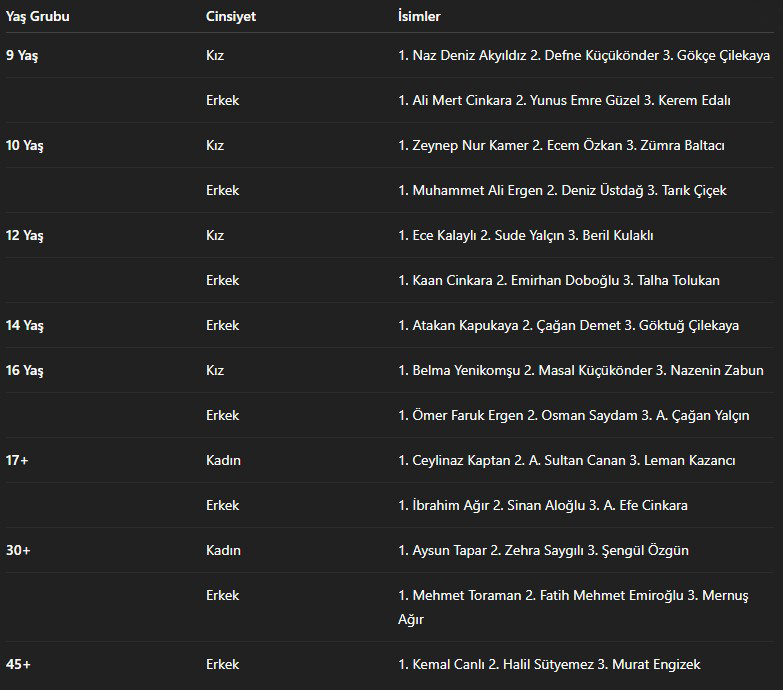The height and width of the screenshot is (690, 783).
Task: Click the "Yaş Grubu" column header
Action: click(38, 17)
